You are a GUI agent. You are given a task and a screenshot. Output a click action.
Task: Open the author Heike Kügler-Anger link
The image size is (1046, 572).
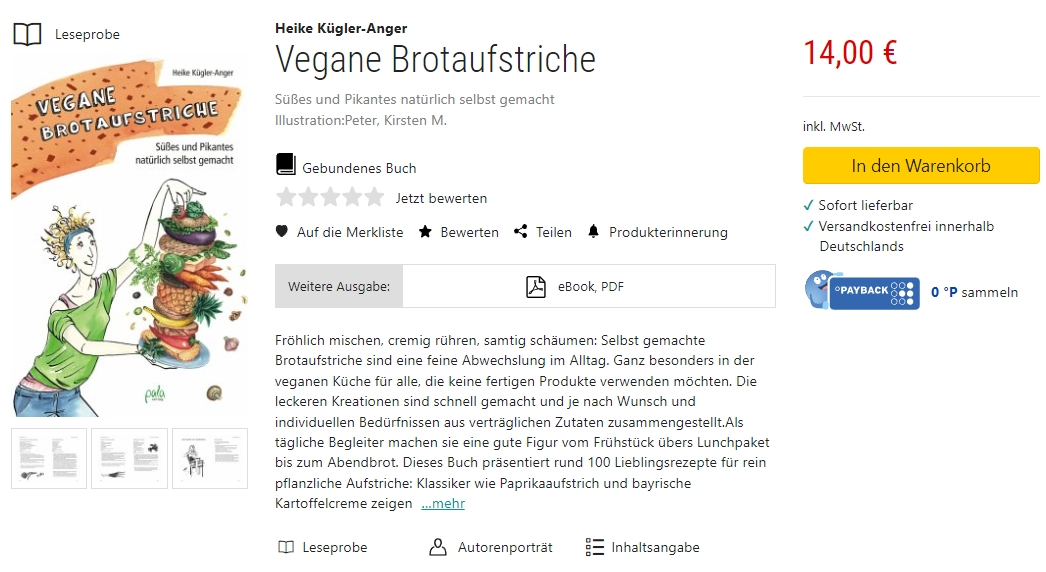(341, 28)
